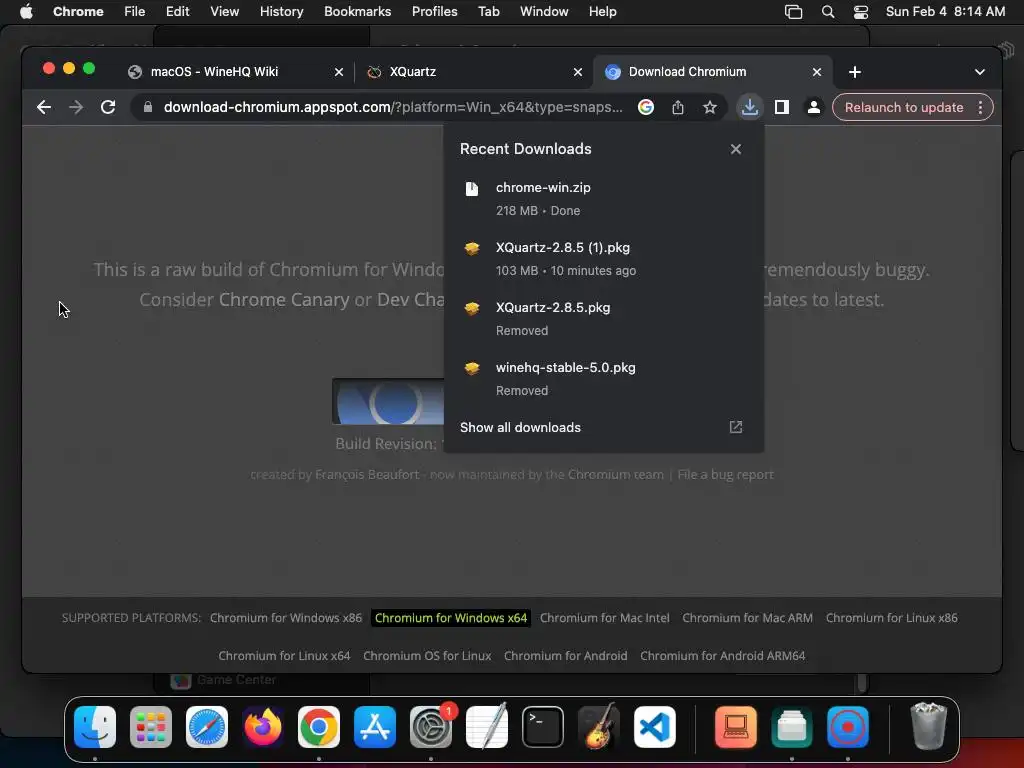
Task: Open the side panel icon
Action: click(x=781, y=107)
